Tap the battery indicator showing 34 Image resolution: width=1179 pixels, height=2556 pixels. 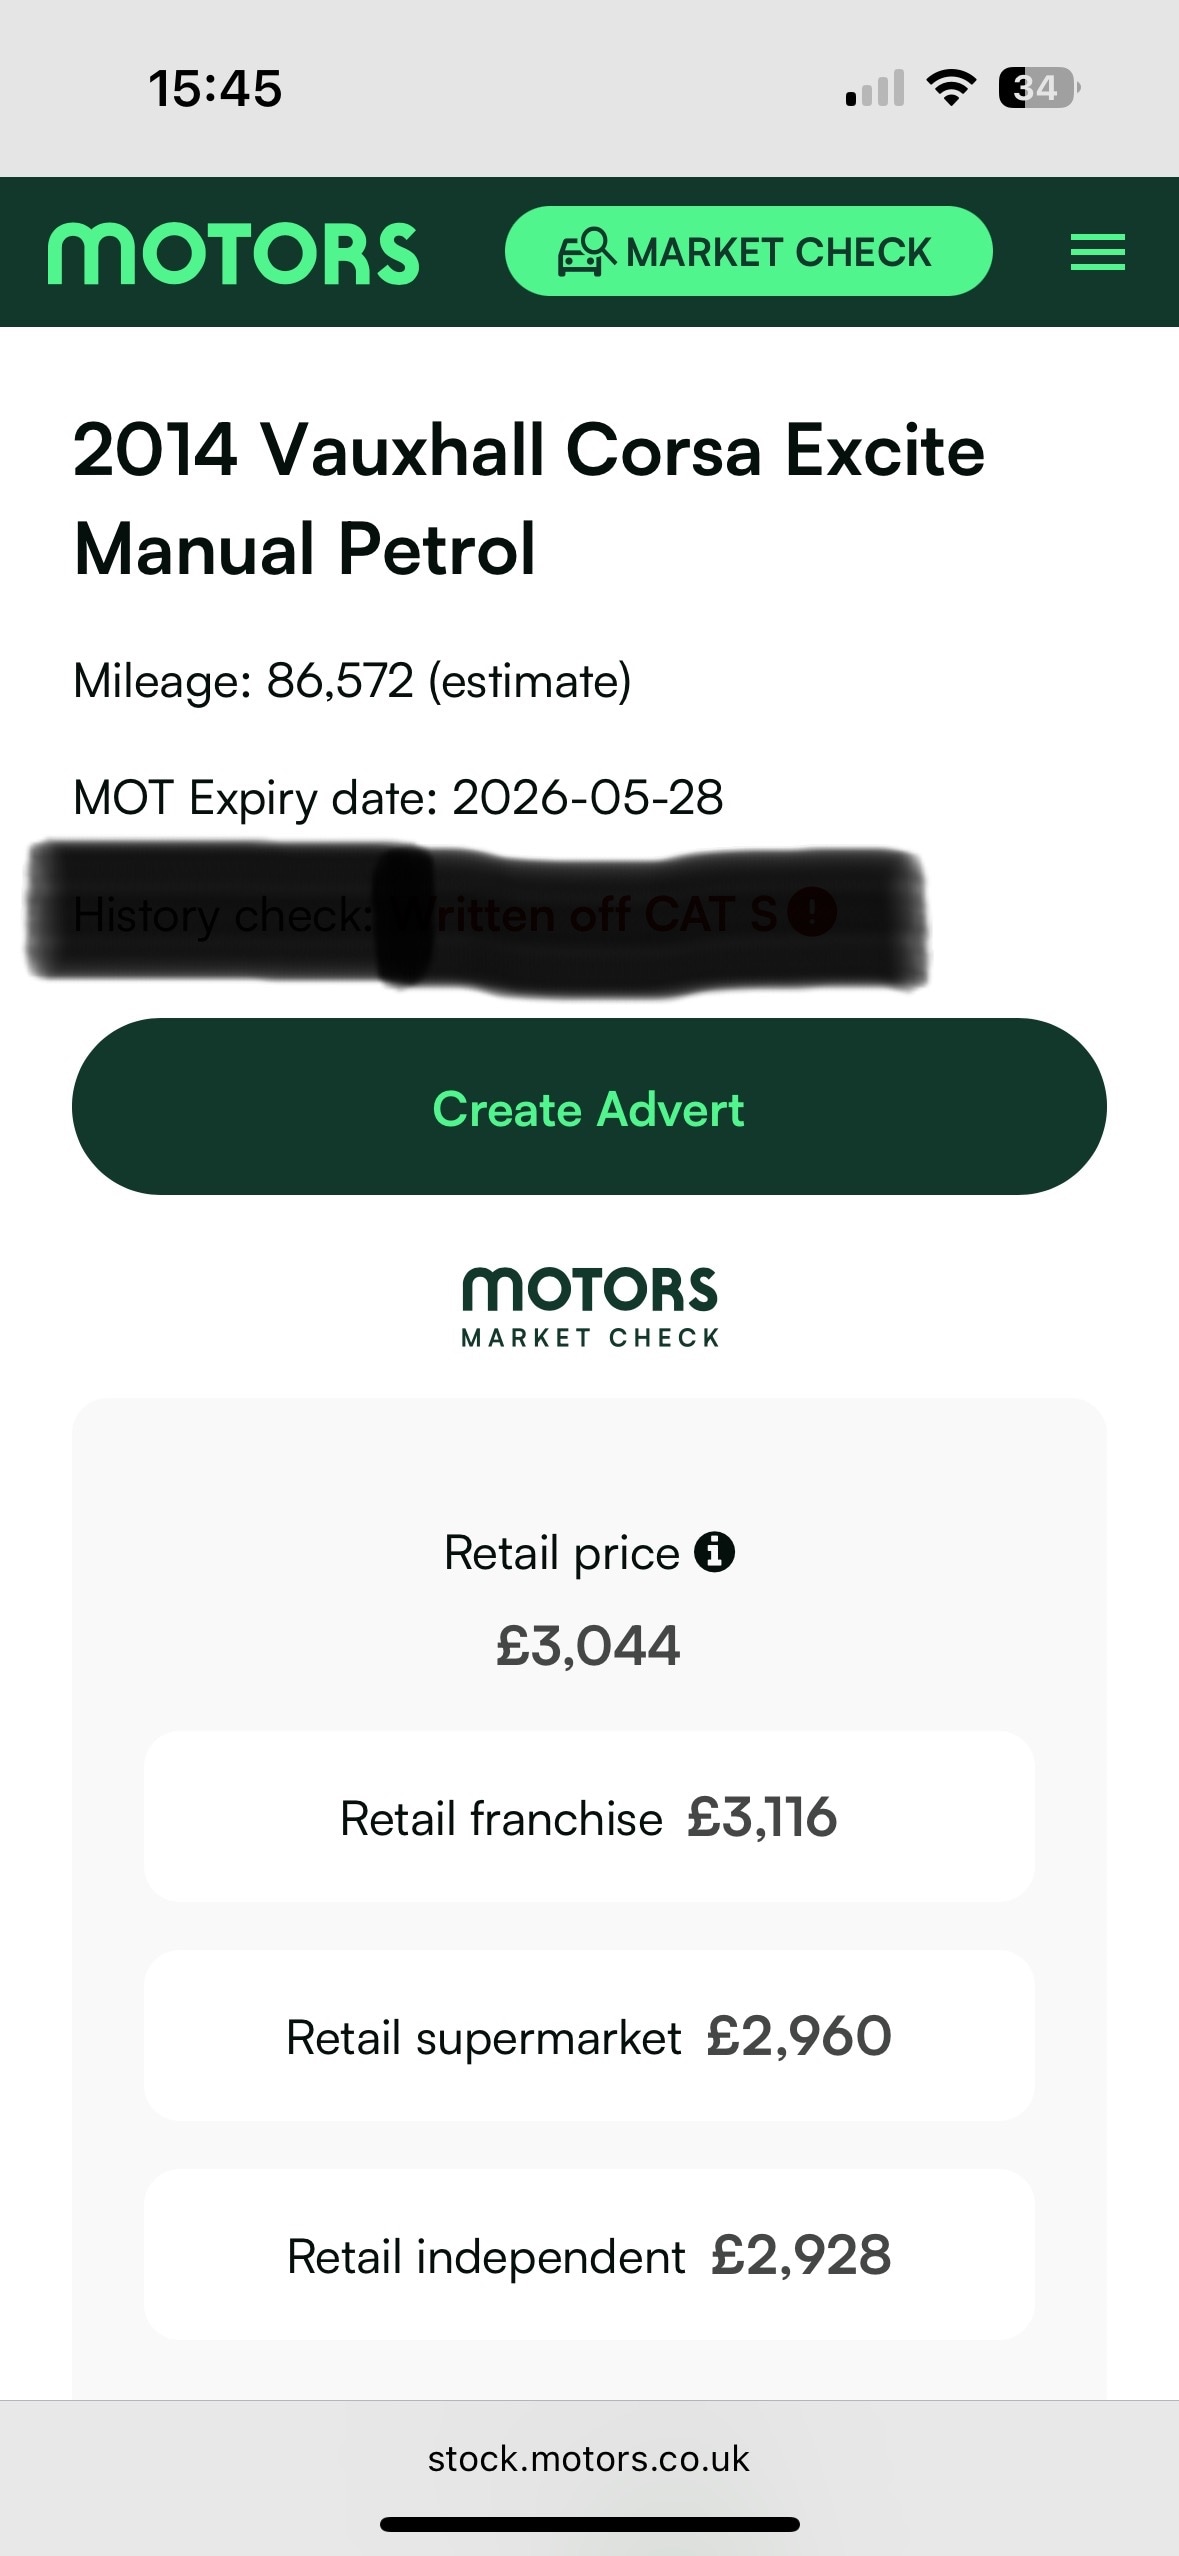pyautogui.click(x=1039, y=88)
